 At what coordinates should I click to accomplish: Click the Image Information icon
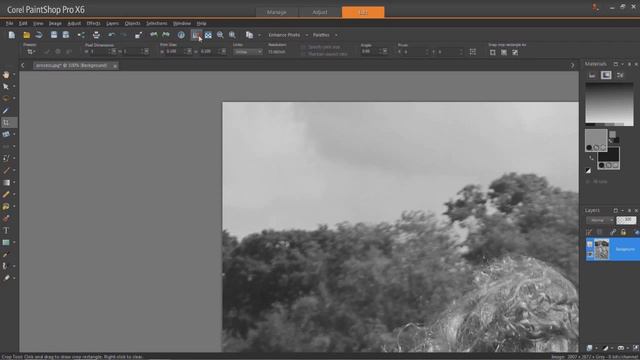point(181,35)
